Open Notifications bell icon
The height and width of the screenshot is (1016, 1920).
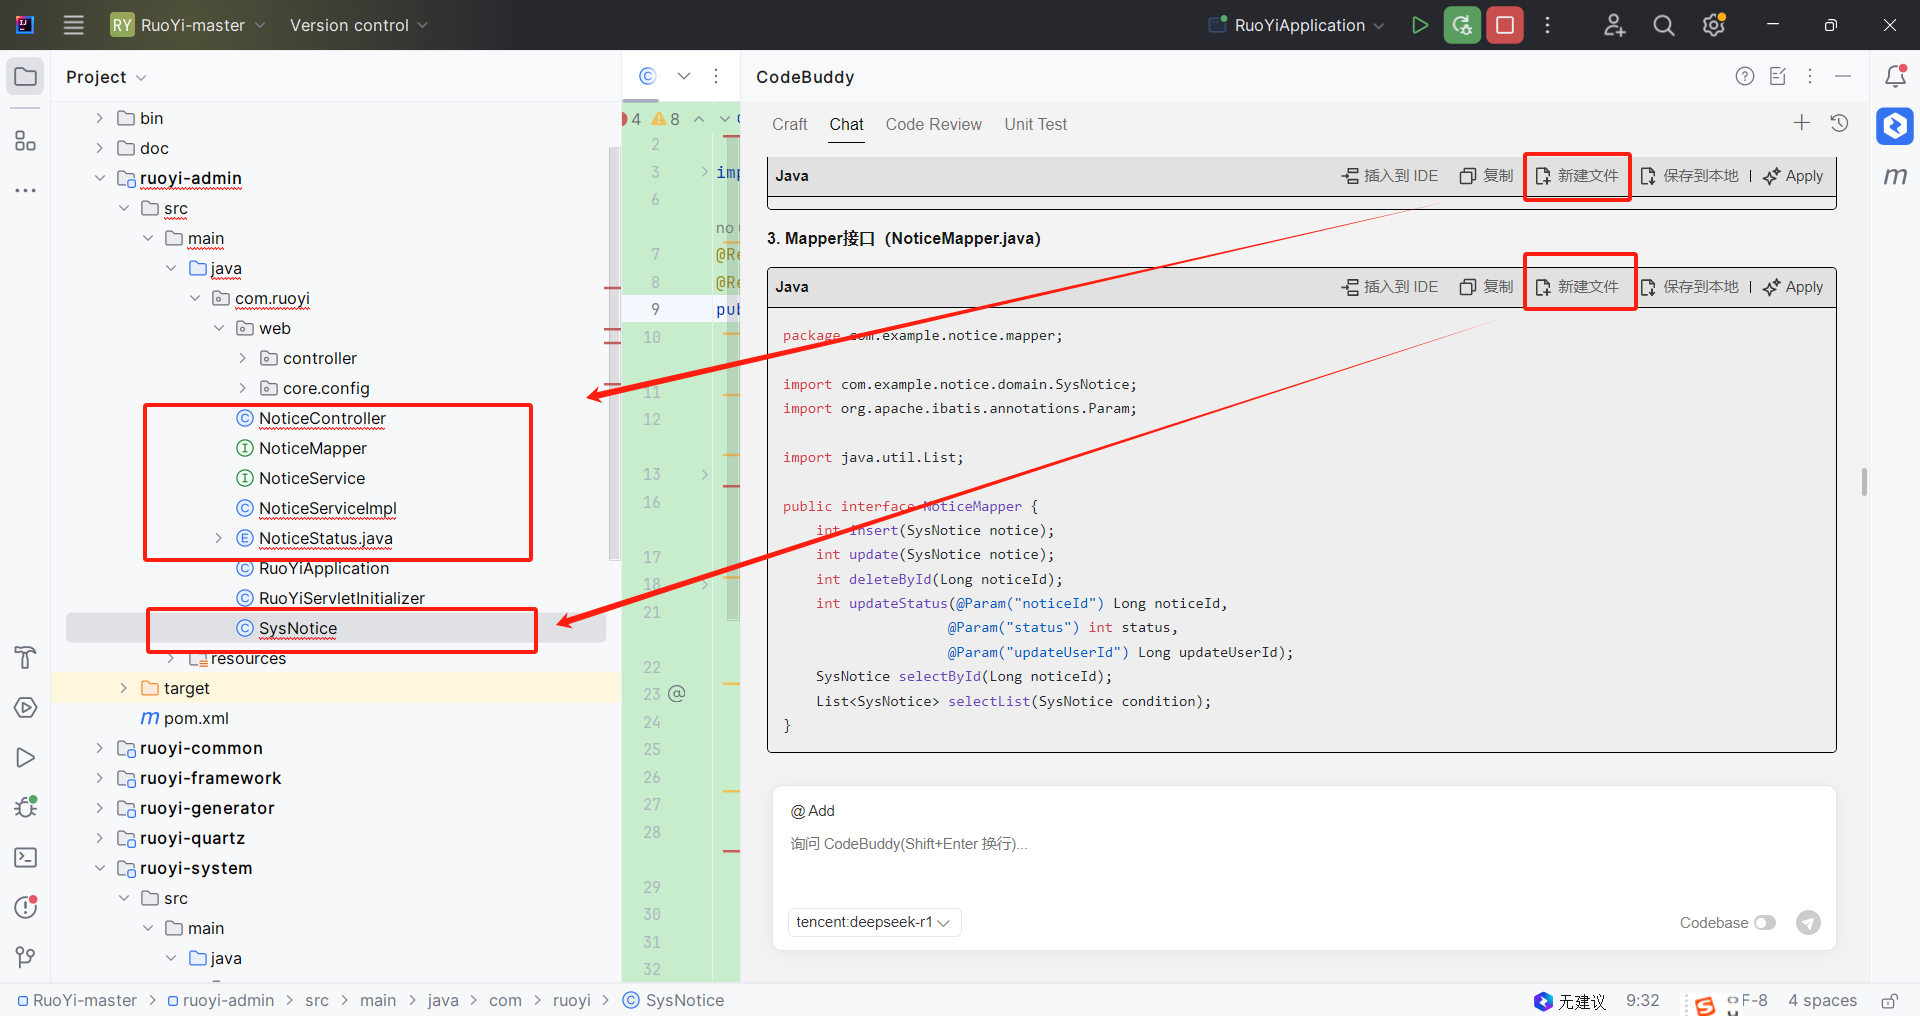[x=1895, y=76]
